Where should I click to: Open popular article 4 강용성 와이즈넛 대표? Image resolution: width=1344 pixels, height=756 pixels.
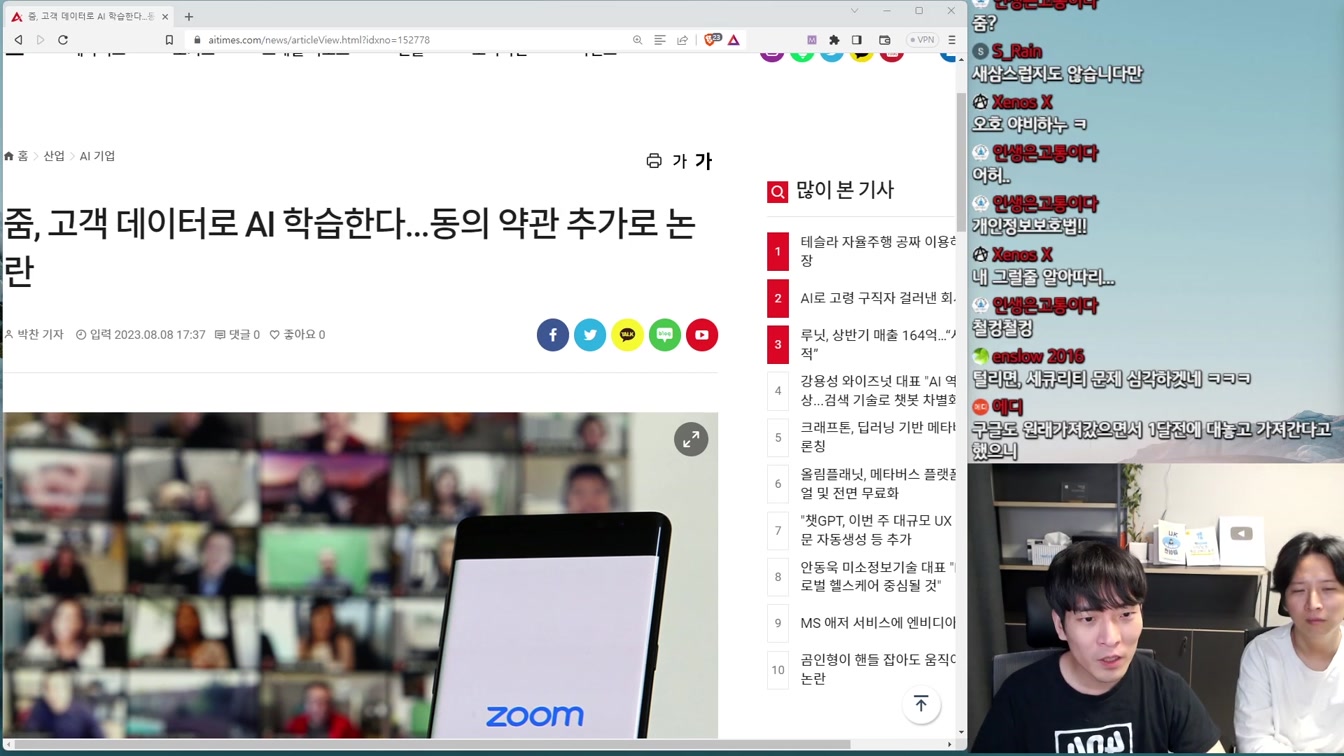878,390
